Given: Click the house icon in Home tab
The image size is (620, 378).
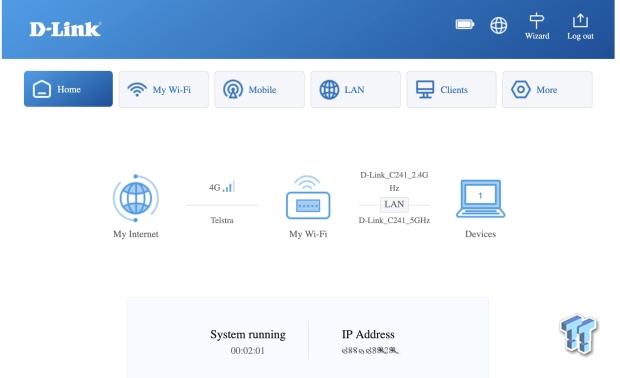Looking at the screenshot, I should pos(42,89).
